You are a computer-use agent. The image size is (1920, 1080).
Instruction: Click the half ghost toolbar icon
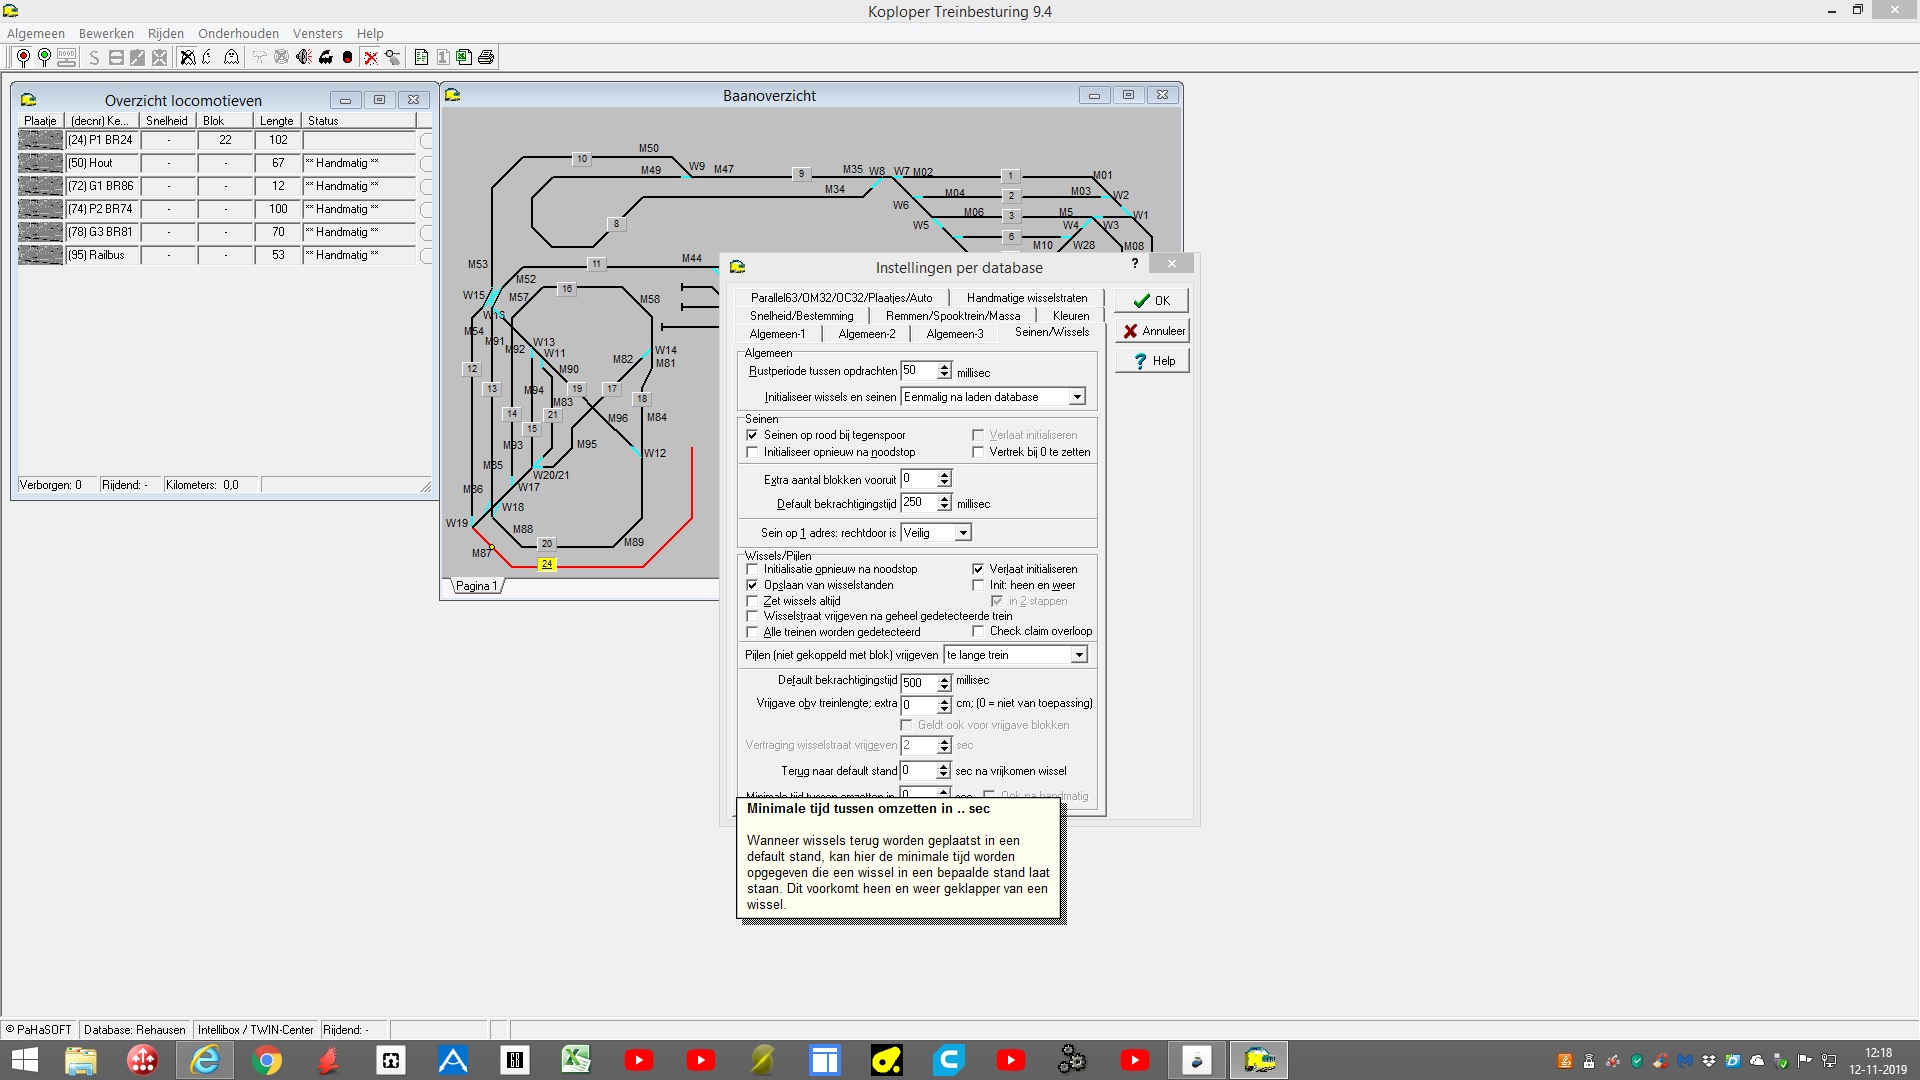208,57
